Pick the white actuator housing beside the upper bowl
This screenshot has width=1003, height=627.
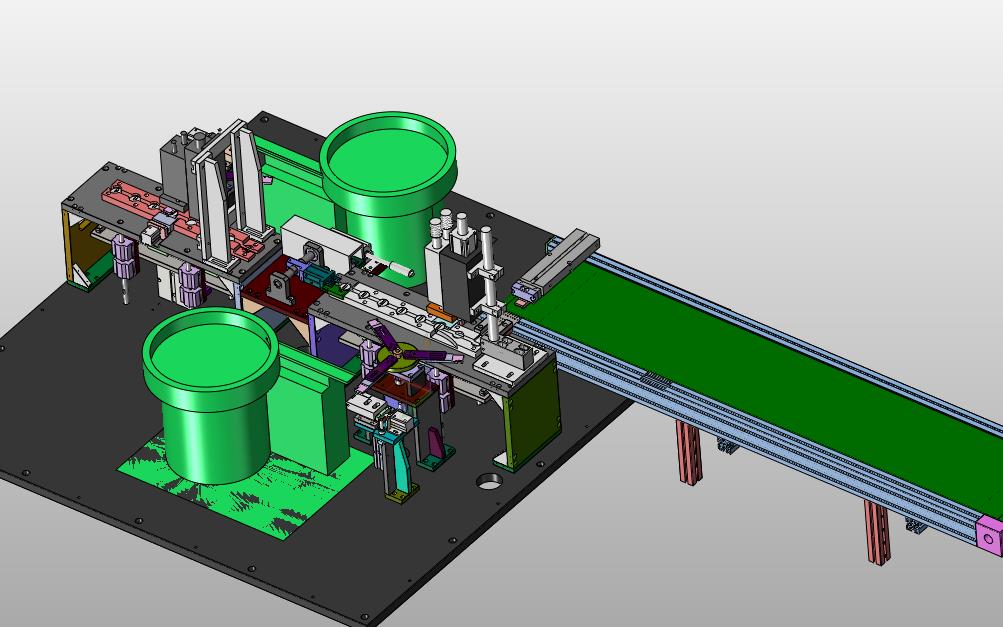pyautogui.click(x=325, y=246)
